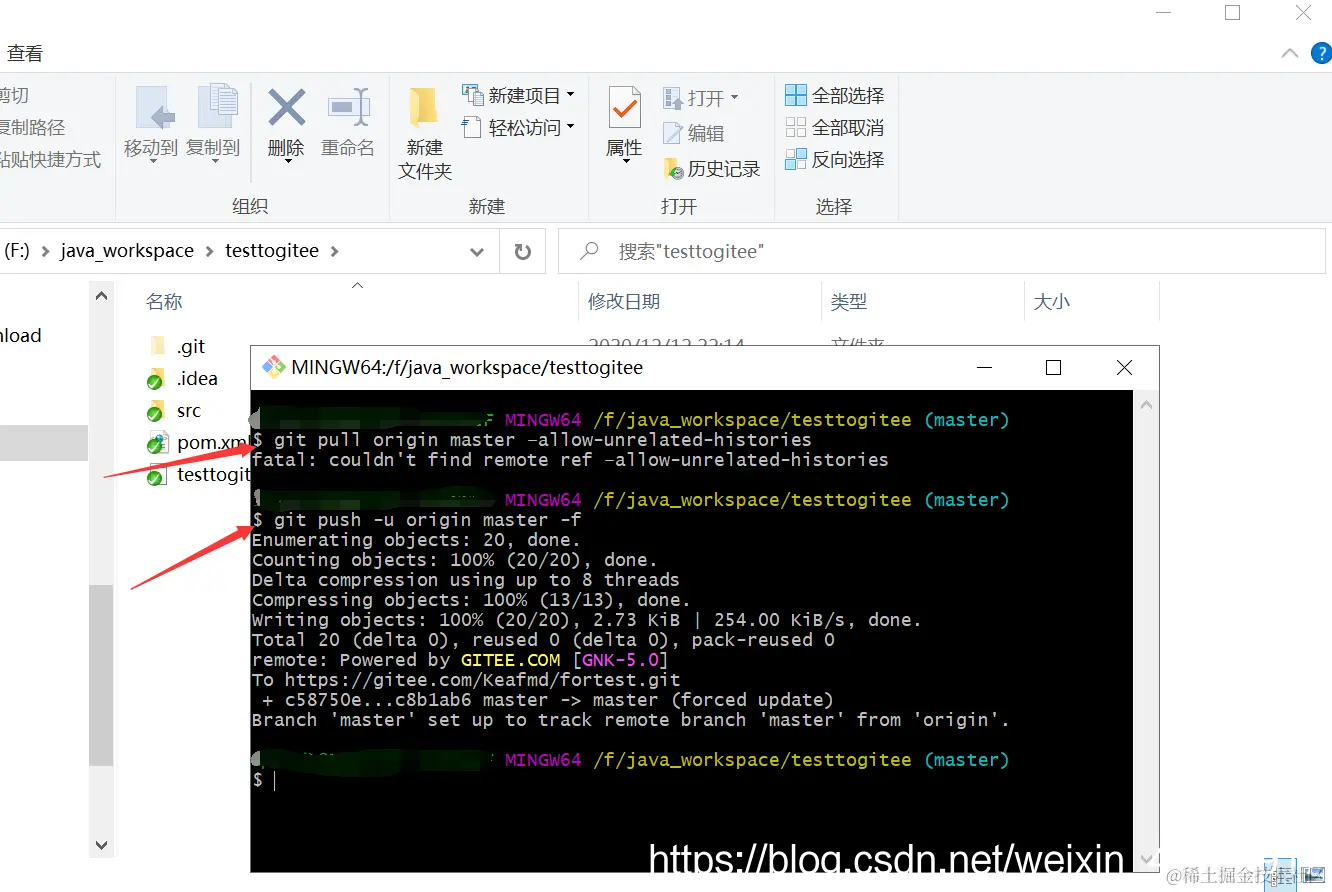Click the Refresh button beside address bar

pos(522,252)
